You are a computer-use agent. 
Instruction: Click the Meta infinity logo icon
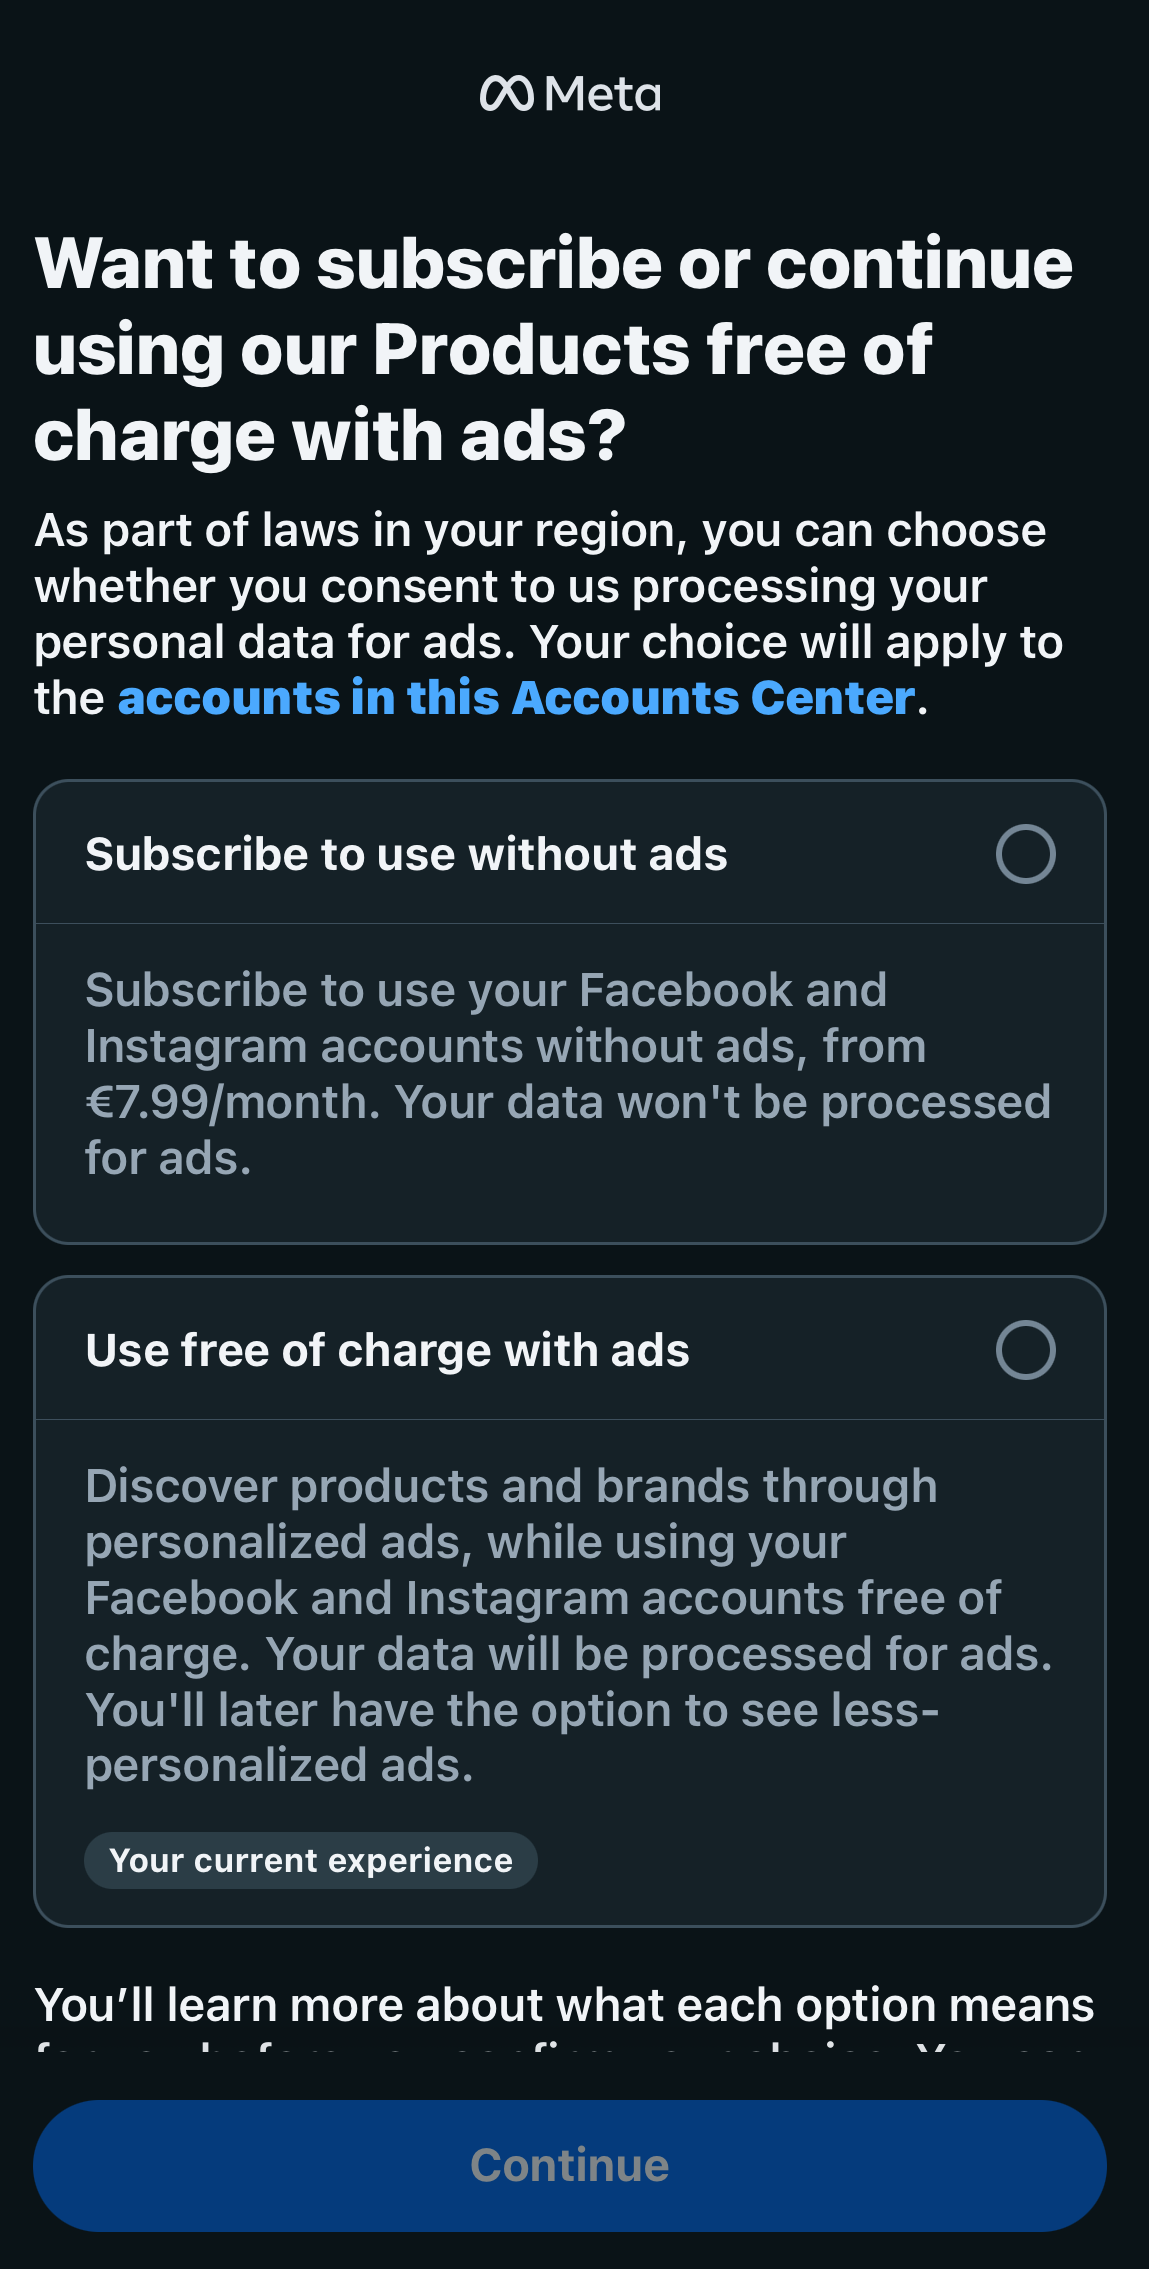[506, 94]
